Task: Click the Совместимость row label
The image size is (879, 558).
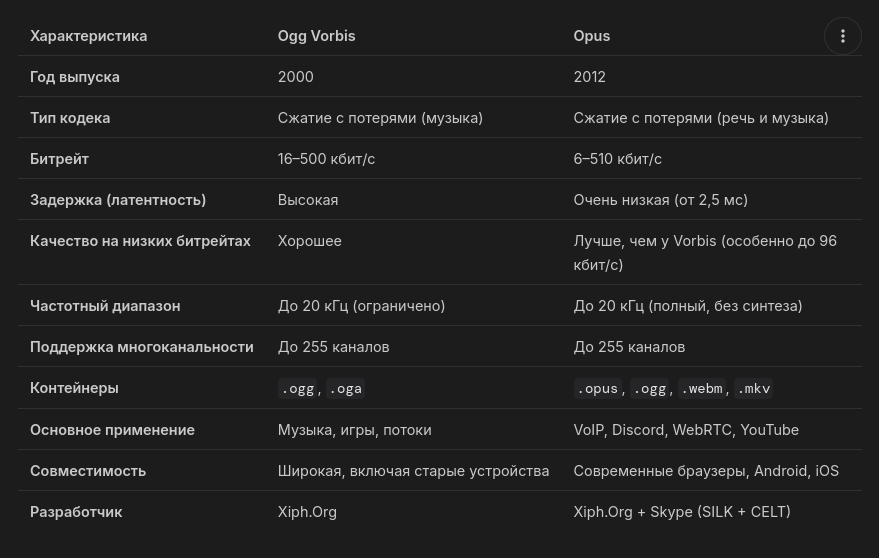Action: tap(88, 471)
